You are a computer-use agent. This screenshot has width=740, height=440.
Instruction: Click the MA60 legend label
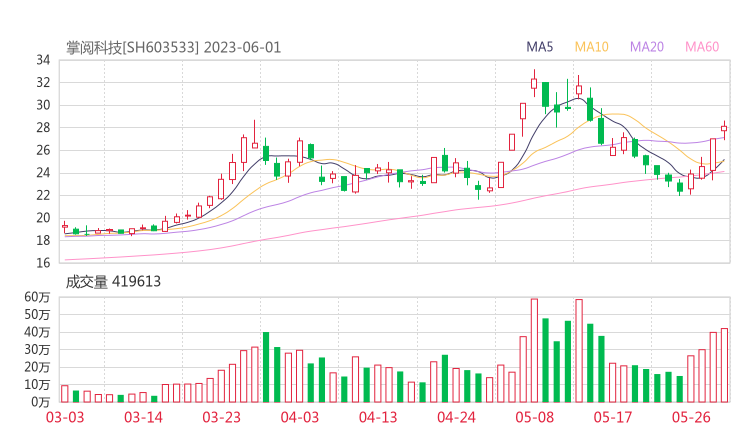702,47
